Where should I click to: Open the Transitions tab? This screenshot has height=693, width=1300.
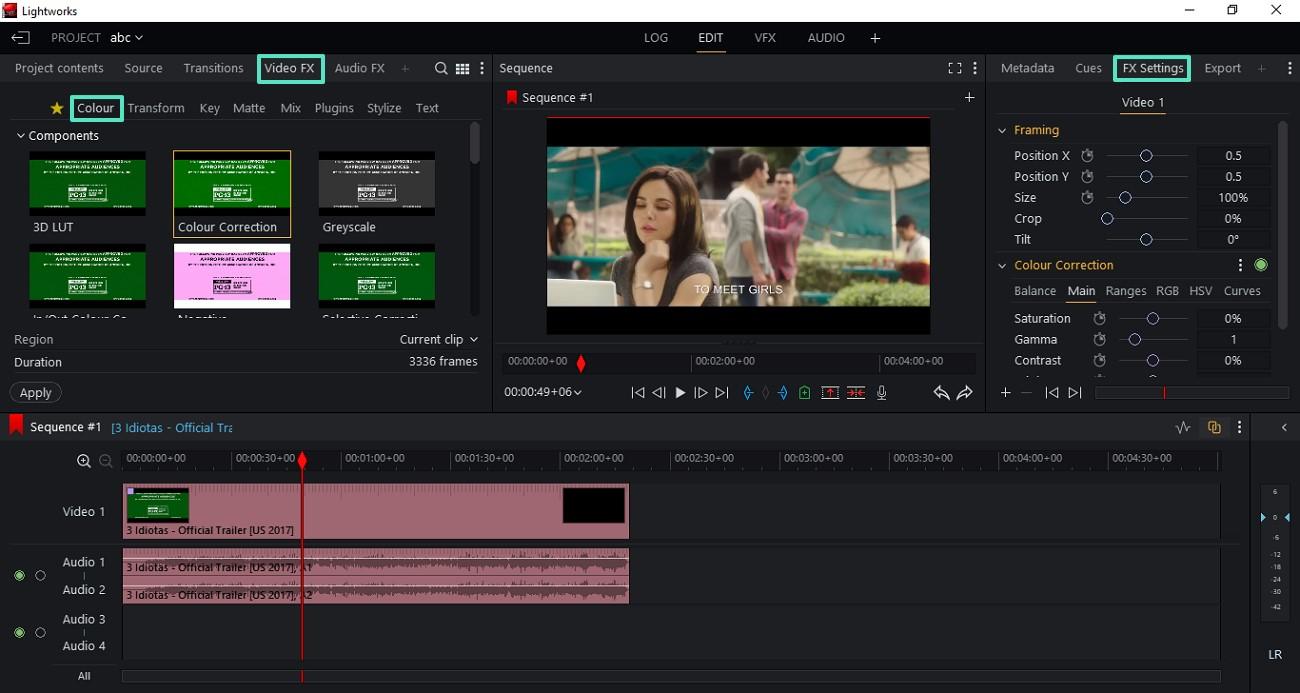click(x=213, y=68)
